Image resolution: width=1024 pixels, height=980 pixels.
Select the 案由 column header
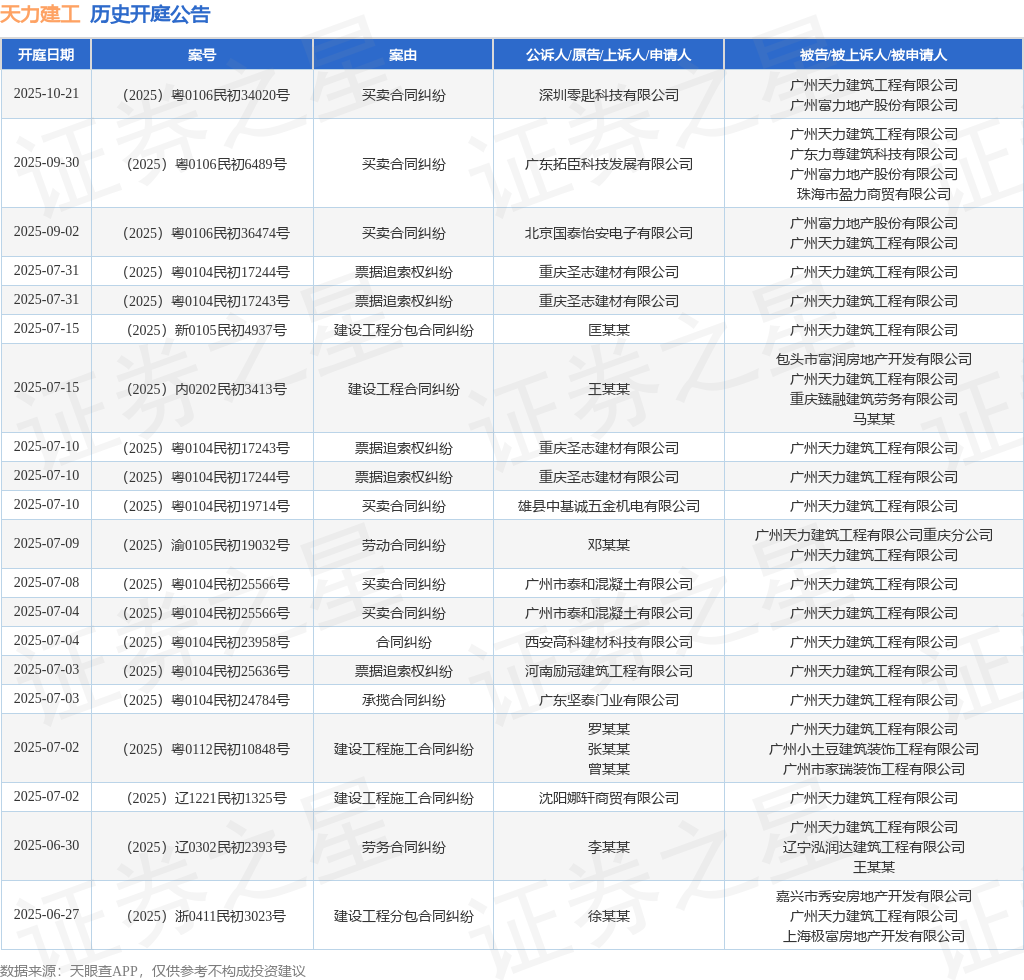403,55
